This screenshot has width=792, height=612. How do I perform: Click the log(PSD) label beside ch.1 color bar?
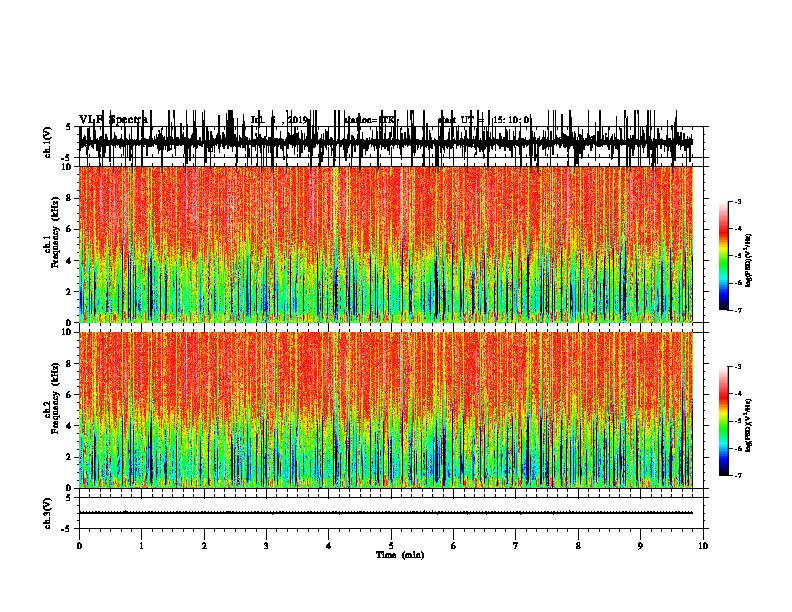pyautogui.click(x=749, y=261)
